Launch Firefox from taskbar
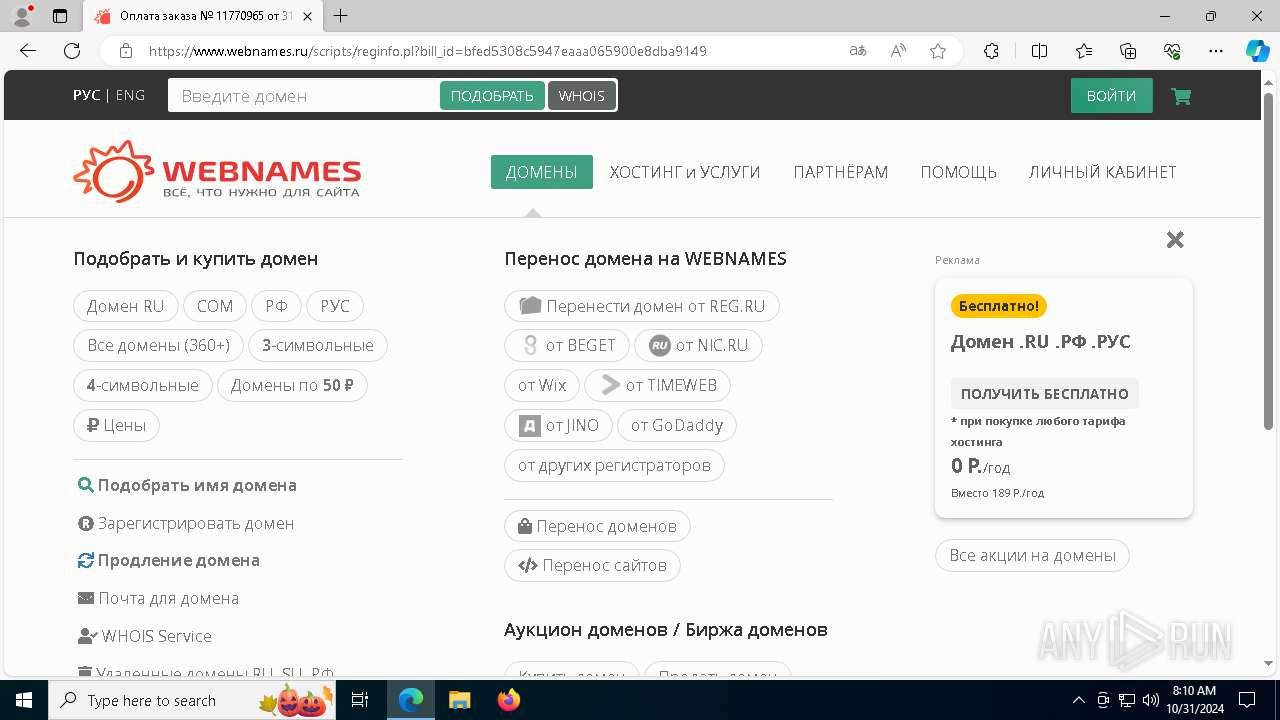The image size is (1280, 720). (509, 700)
